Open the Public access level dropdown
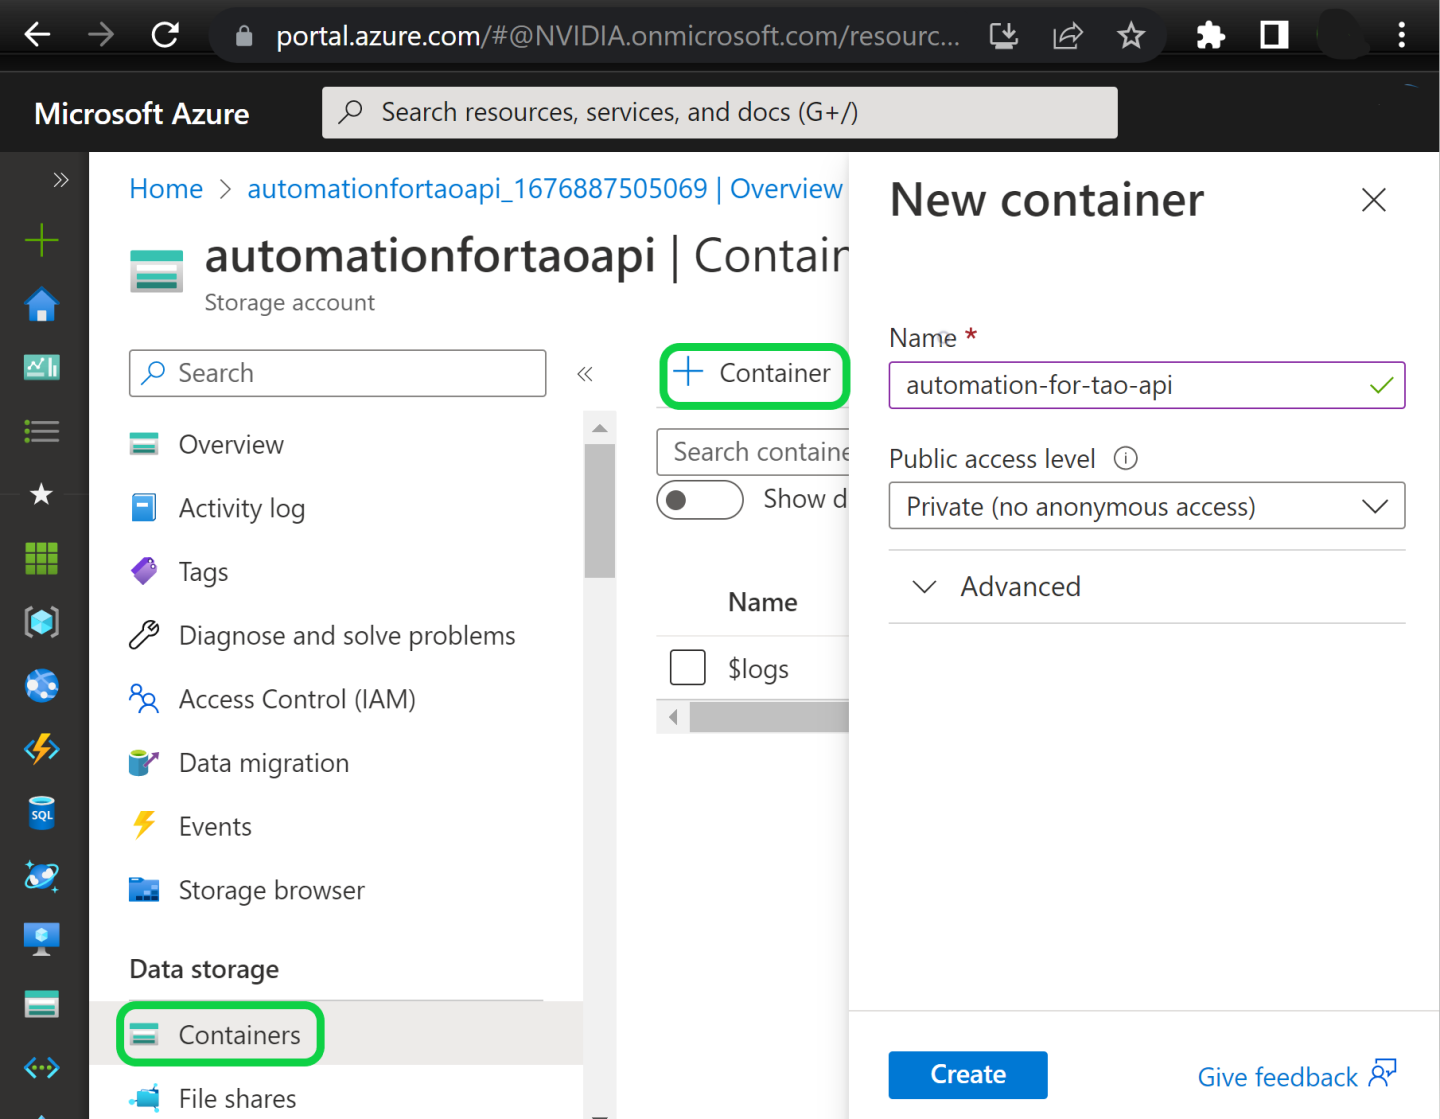Viewport: 1440px width, 1119px height. click(1146, 506)
